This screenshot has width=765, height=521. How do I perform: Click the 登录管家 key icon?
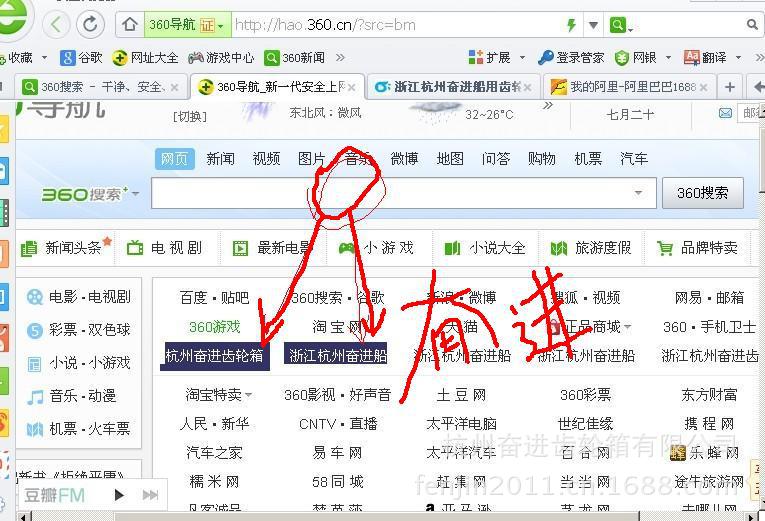coord(545,58)
